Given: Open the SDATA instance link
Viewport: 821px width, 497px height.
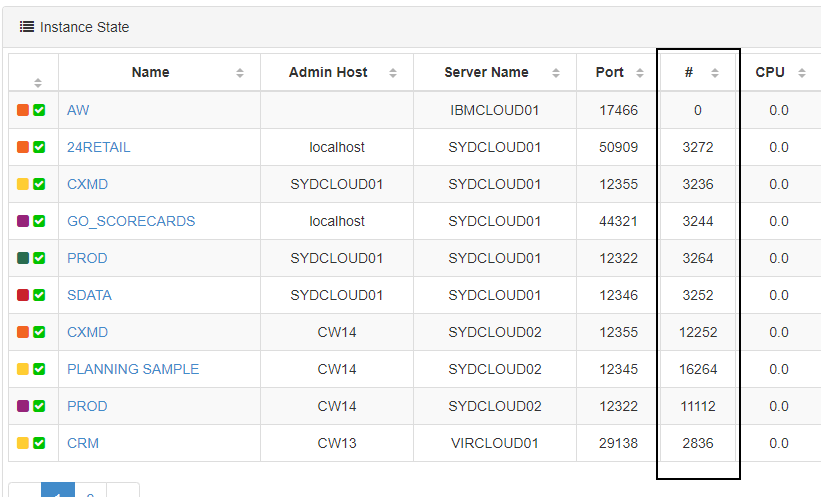Looking at the screenshot, I should [x=89, y=295].
